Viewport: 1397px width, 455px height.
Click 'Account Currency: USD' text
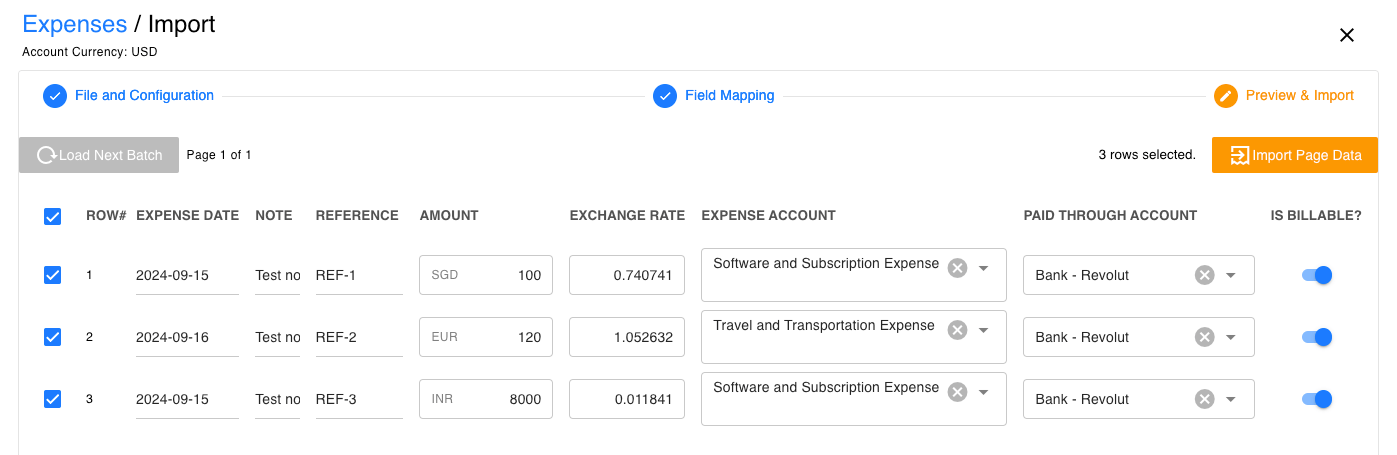(x=89, y=52)
